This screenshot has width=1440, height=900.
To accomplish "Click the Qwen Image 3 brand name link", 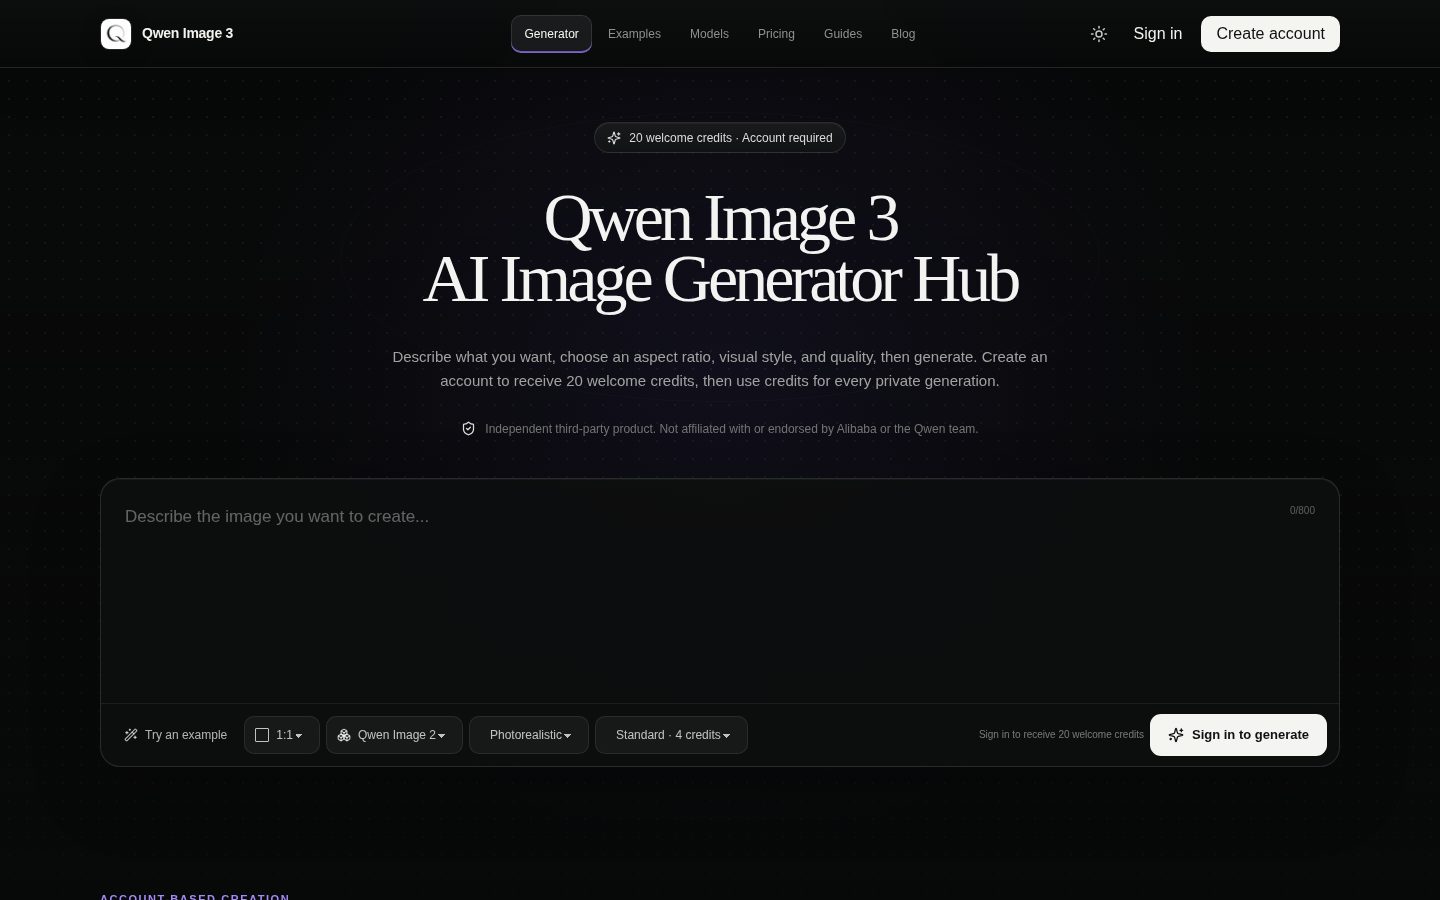I will point(187,34).
